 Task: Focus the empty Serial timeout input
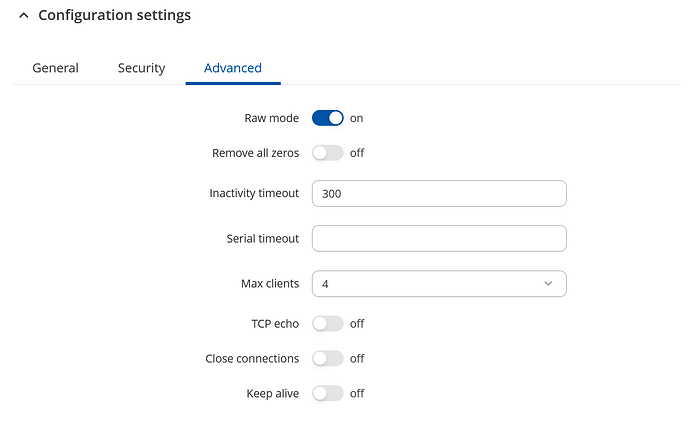[439, 238]
